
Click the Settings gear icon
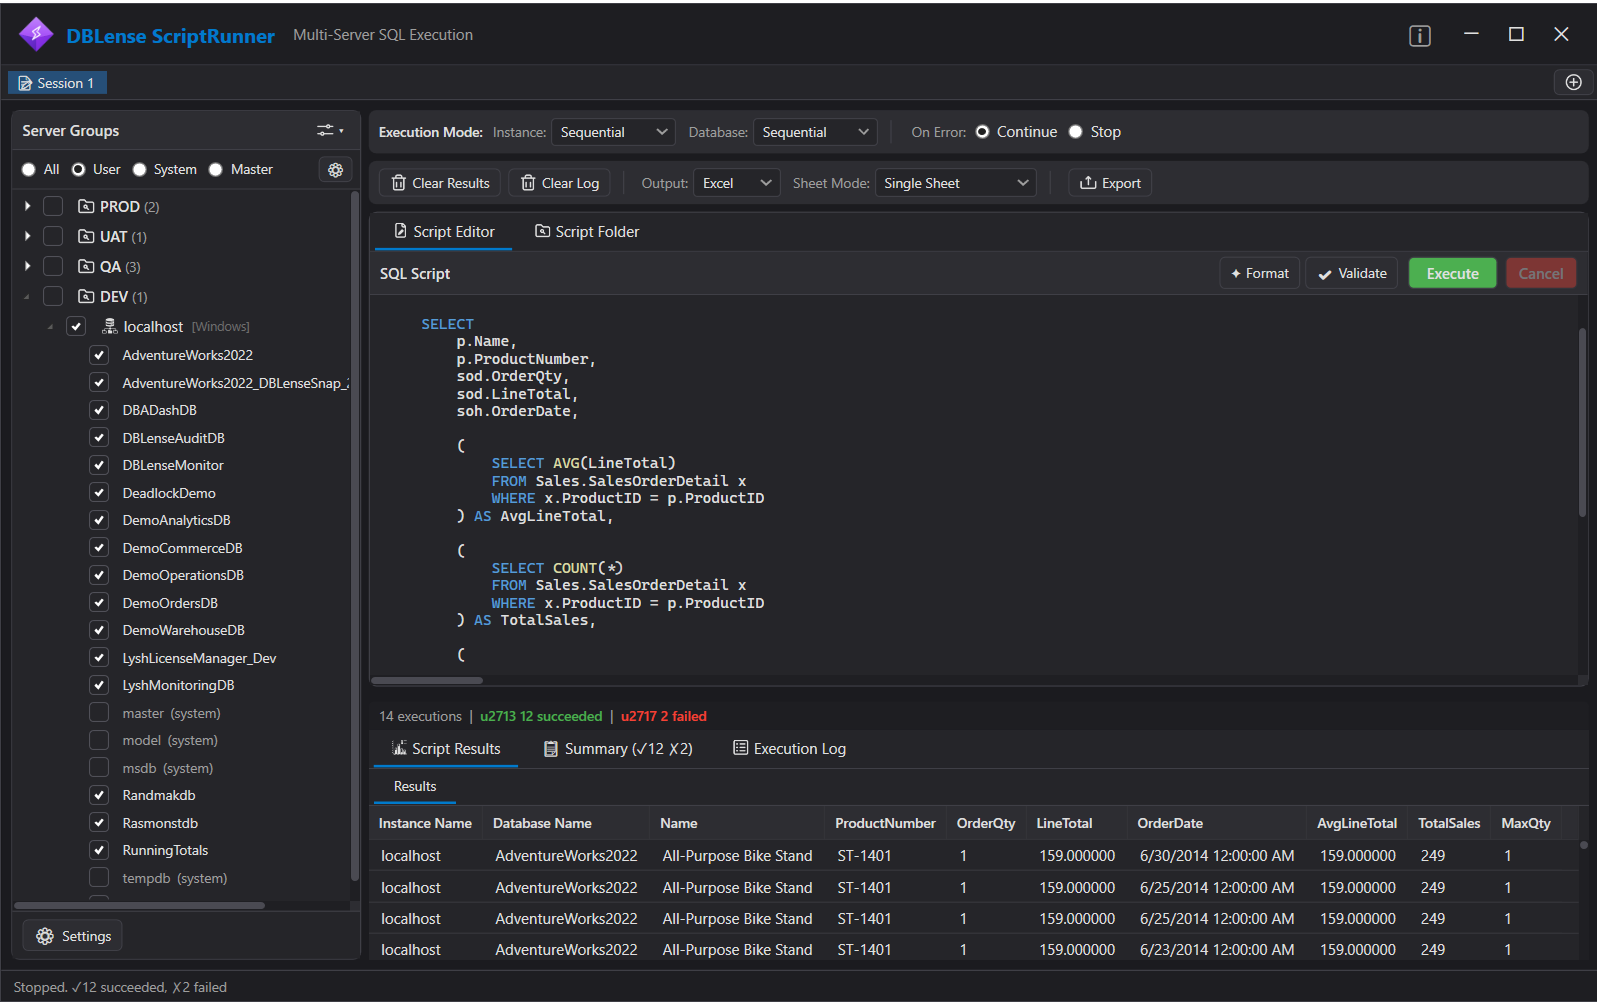pos(45,936)
